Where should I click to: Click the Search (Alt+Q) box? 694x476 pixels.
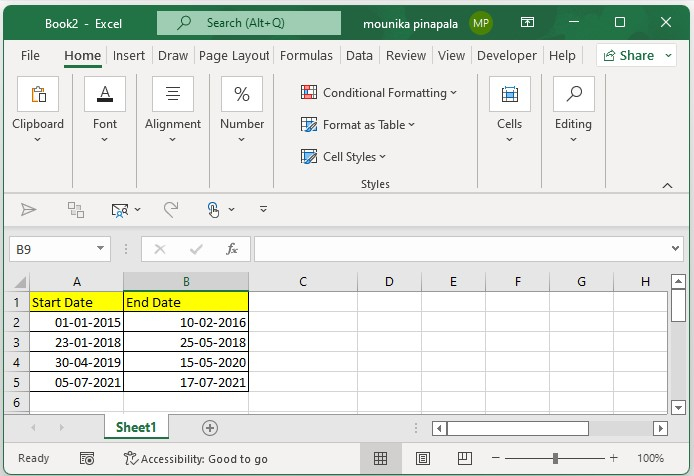[249, 23]
